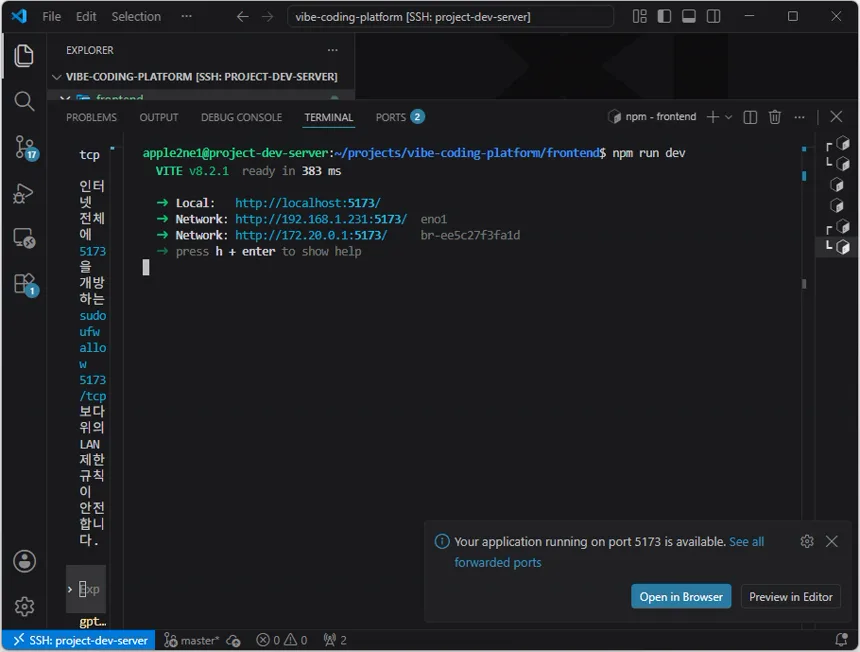Image resolution: width=860 pixels, height=652 pixels.
Task: Open the Explorer more actions ellipsis
Action: pos(333,50)
